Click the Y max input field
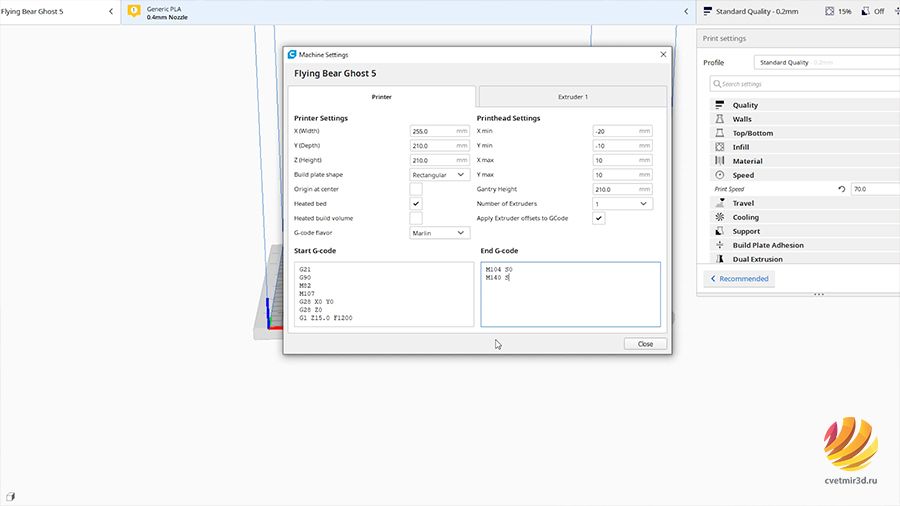This screenshot has height=506, width=900. 622,174
